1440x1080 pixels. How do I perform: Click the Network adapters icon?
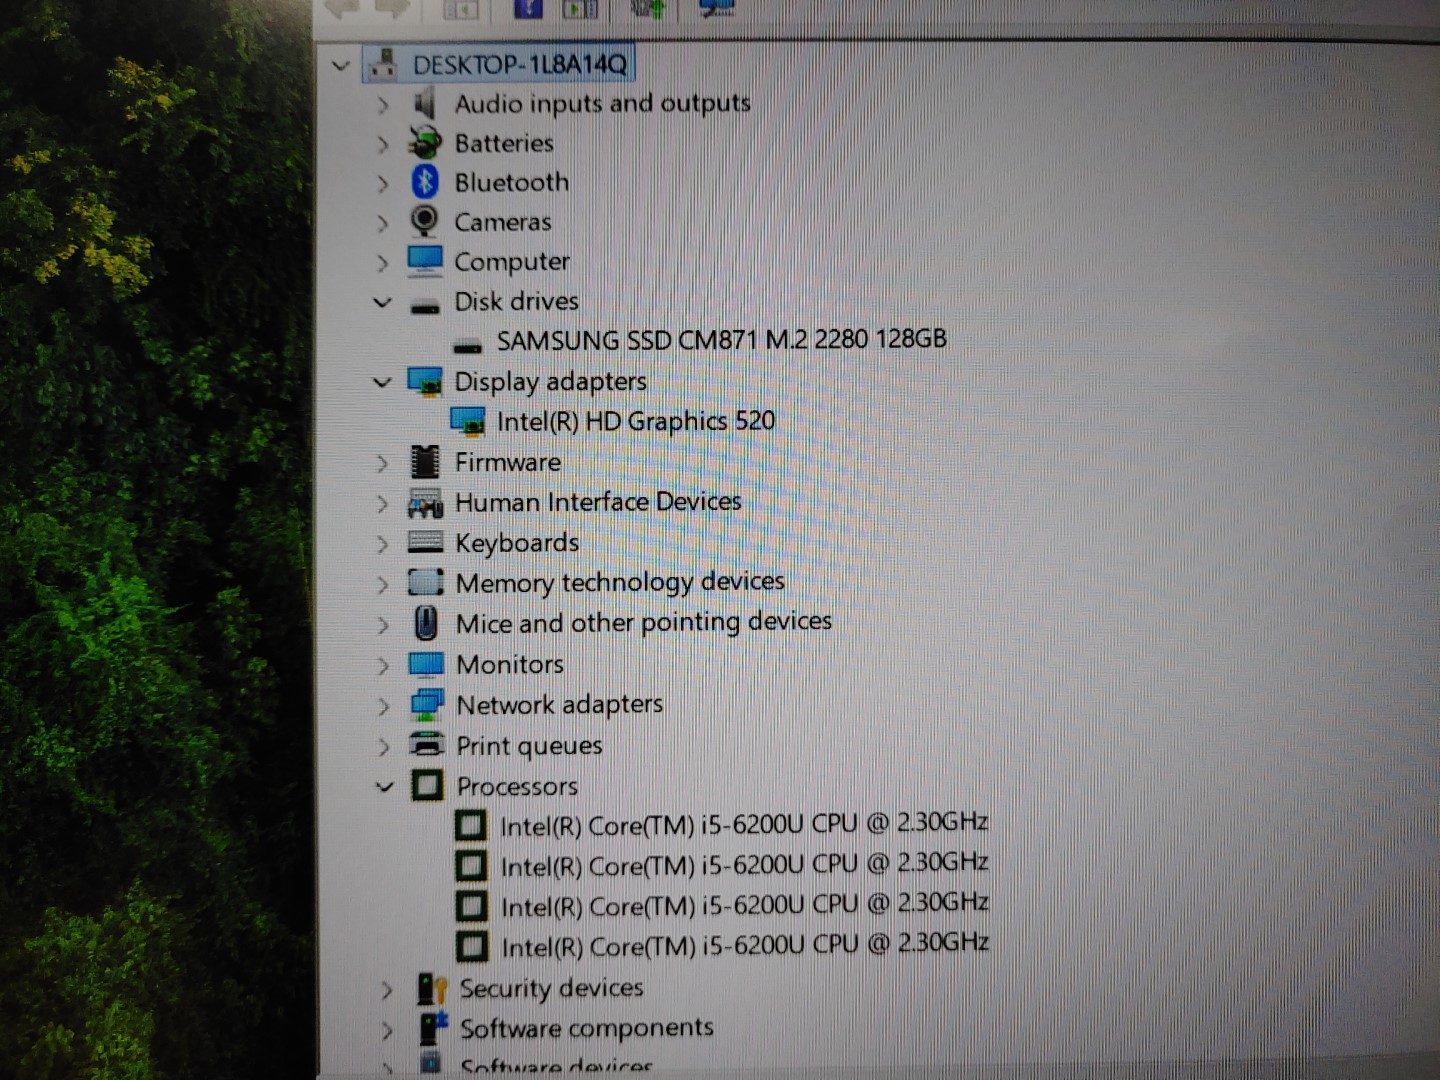(x=427, y=704)
